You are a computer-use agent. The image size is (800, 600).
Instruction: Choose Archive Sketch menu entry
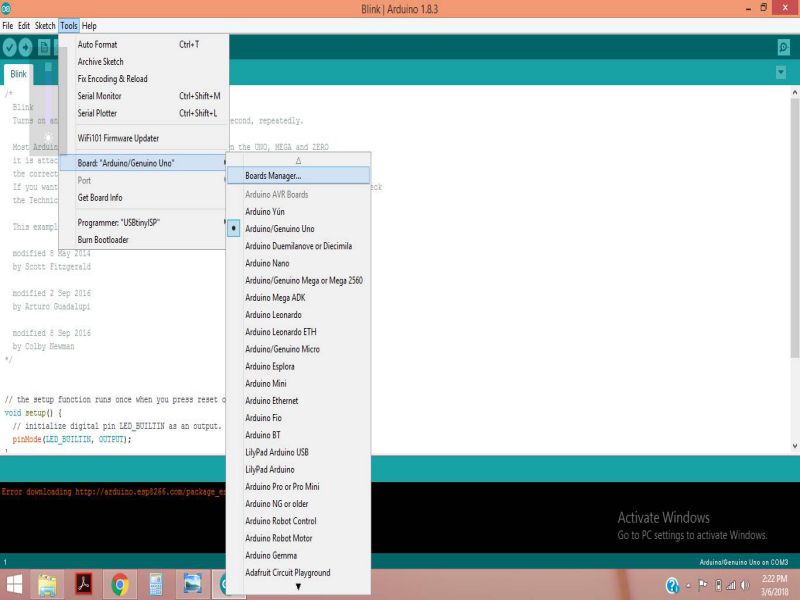(143, 62)
